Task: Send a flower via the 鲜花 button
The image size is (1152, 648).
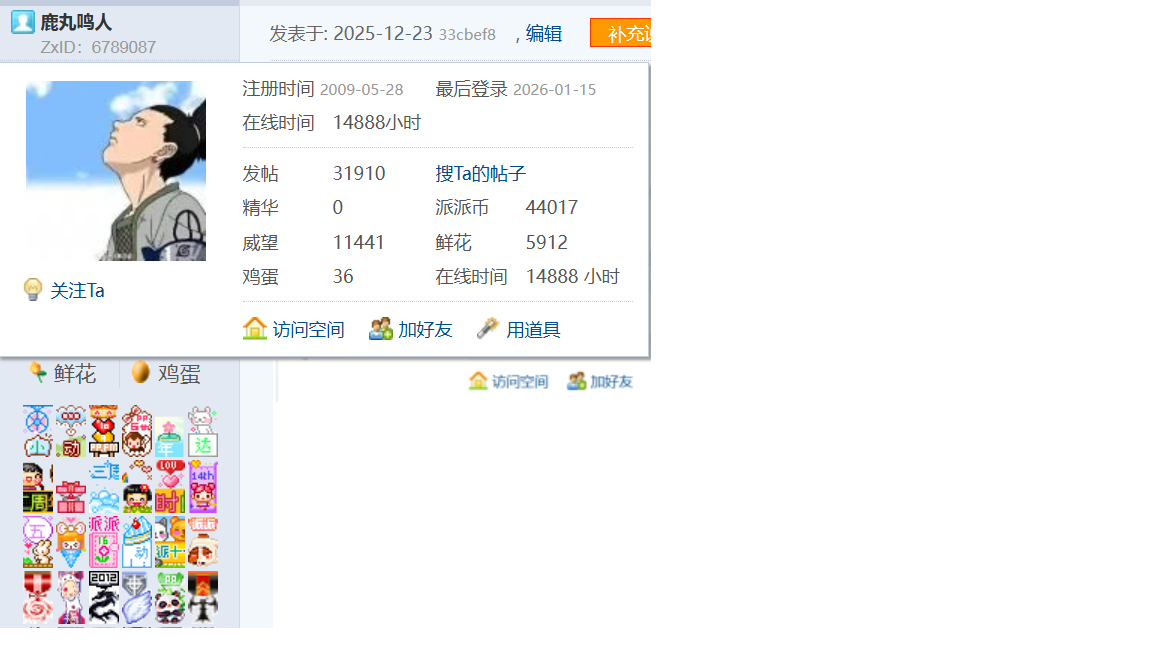Action: [x=64, y=374]
